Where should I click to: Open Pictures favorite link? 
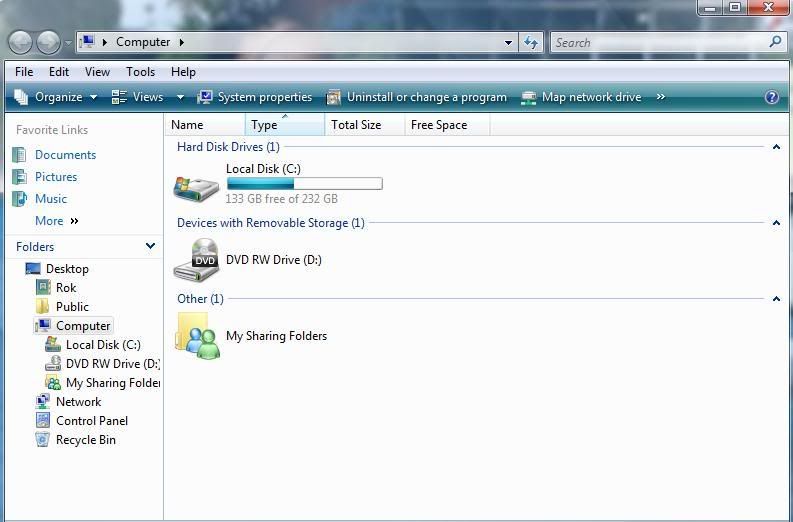click(x=56, y=177)
